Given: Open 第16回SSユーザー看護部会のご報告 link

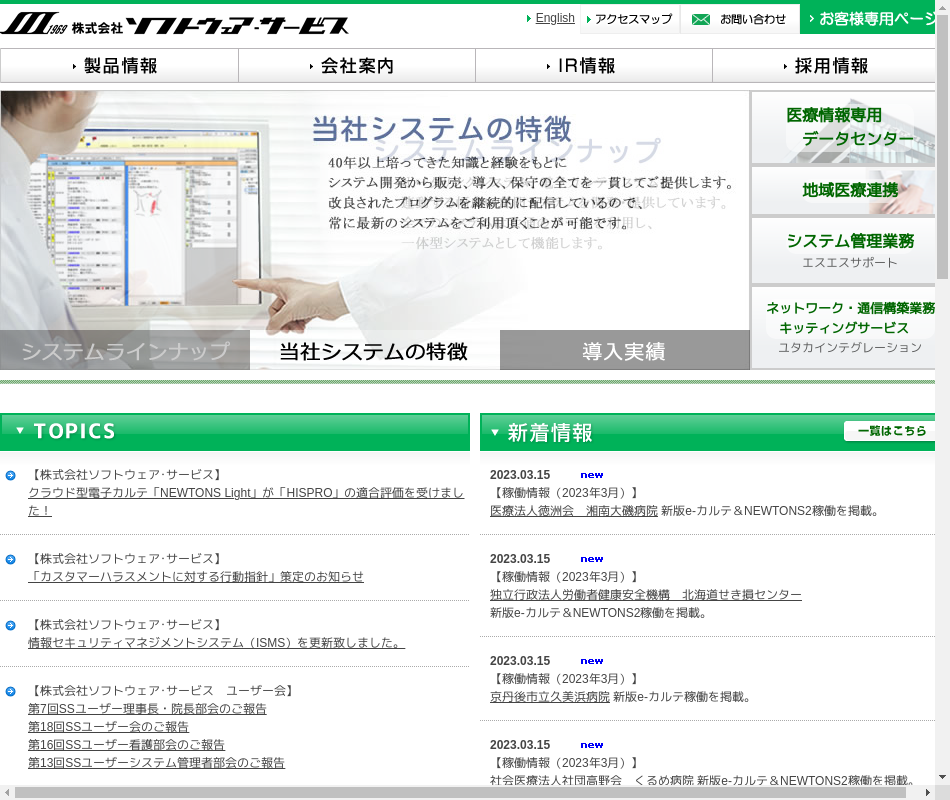Looking at the screenshot, I should coord(126,745).
